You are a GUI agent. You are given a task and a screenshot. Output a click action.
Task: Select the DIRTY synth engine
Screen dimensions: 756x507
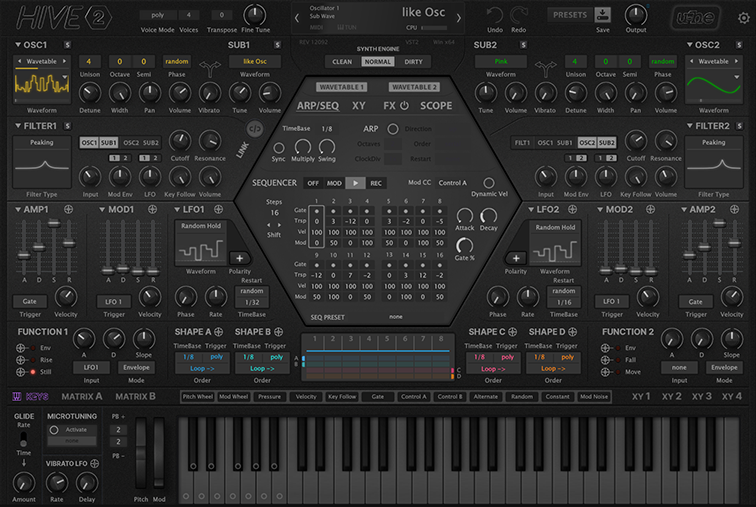(x=413, y=62)
